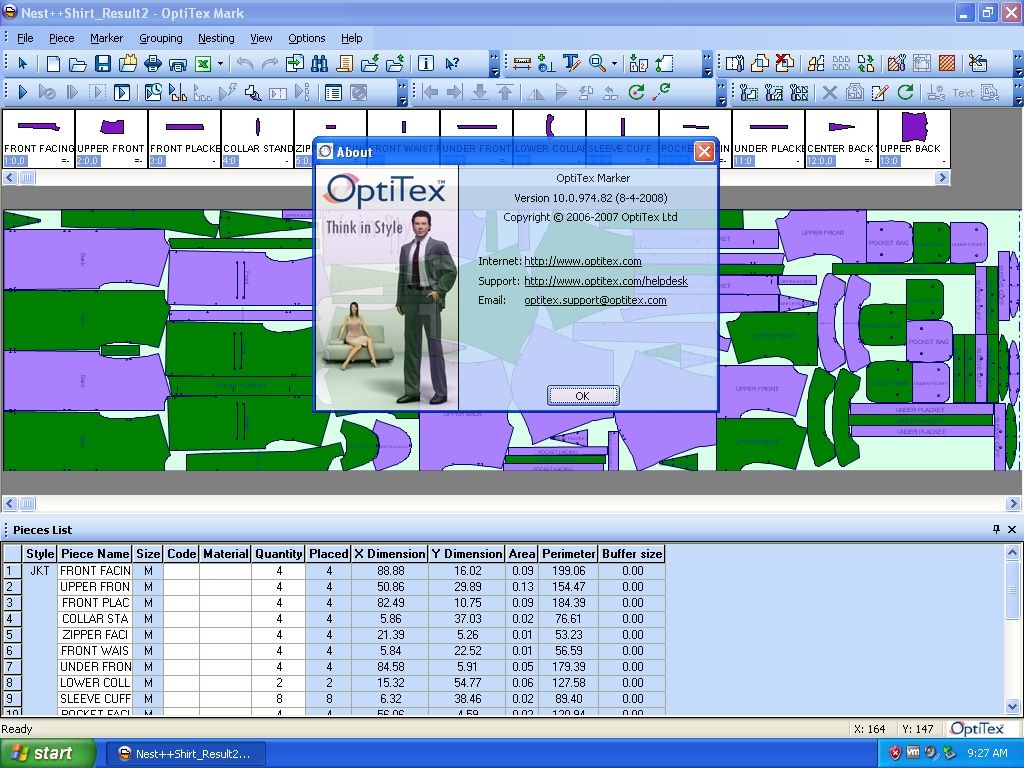
Task: Click the pencil edit piece icon
Action: (880, 93)
